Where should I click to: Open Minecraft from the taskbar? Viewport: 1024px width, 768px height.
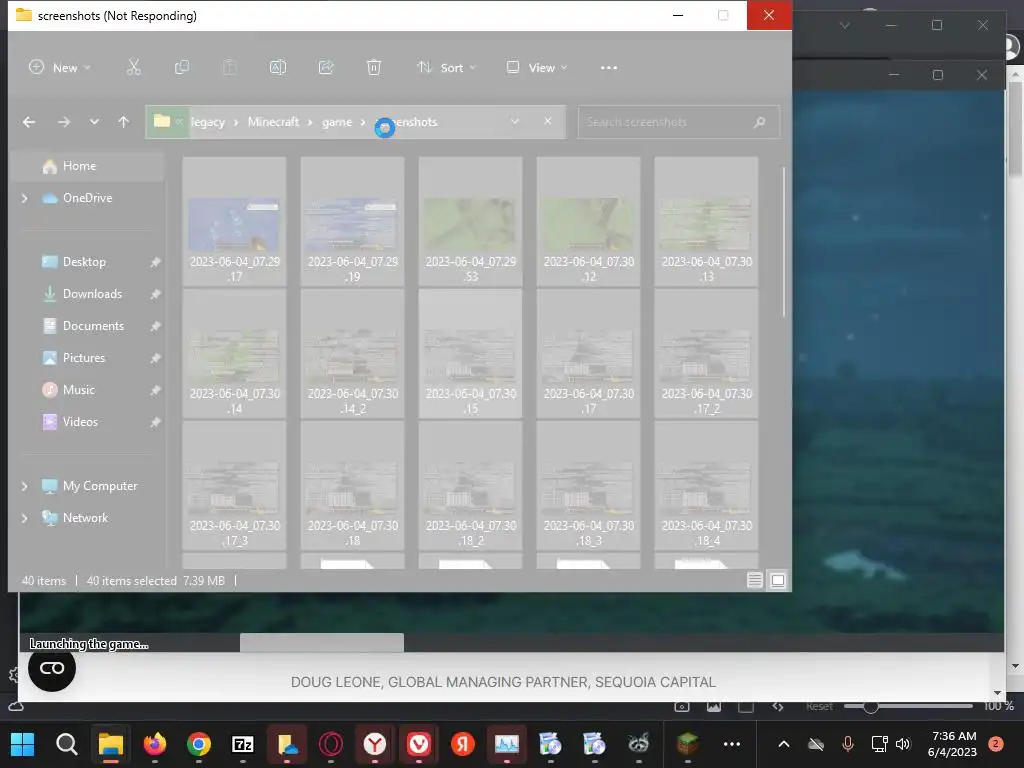coord(688,744)
